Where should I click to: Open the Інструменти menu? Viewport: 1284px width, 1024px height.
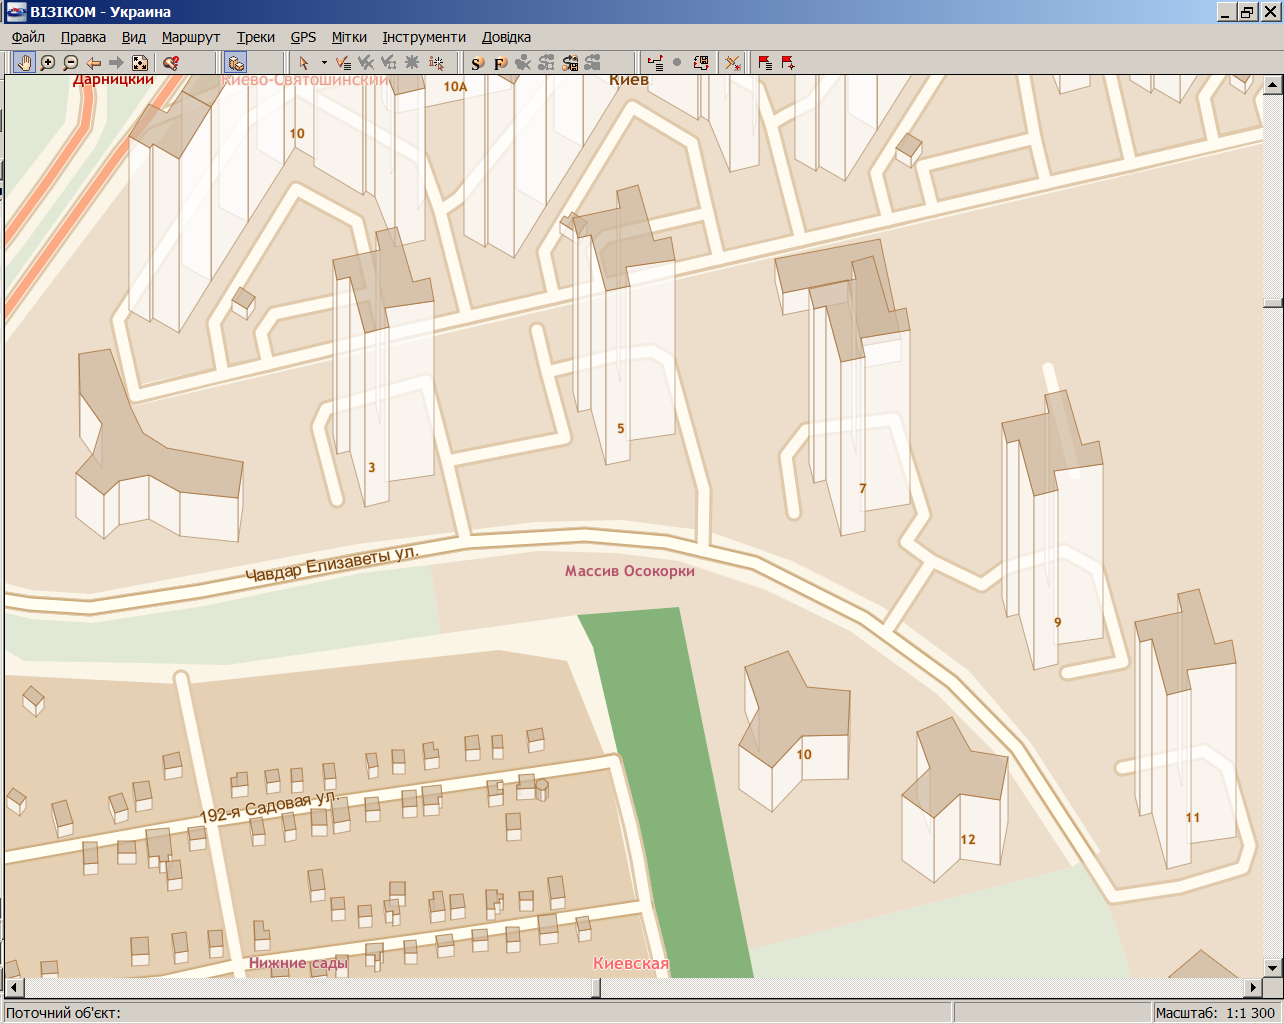click(424, 37)
